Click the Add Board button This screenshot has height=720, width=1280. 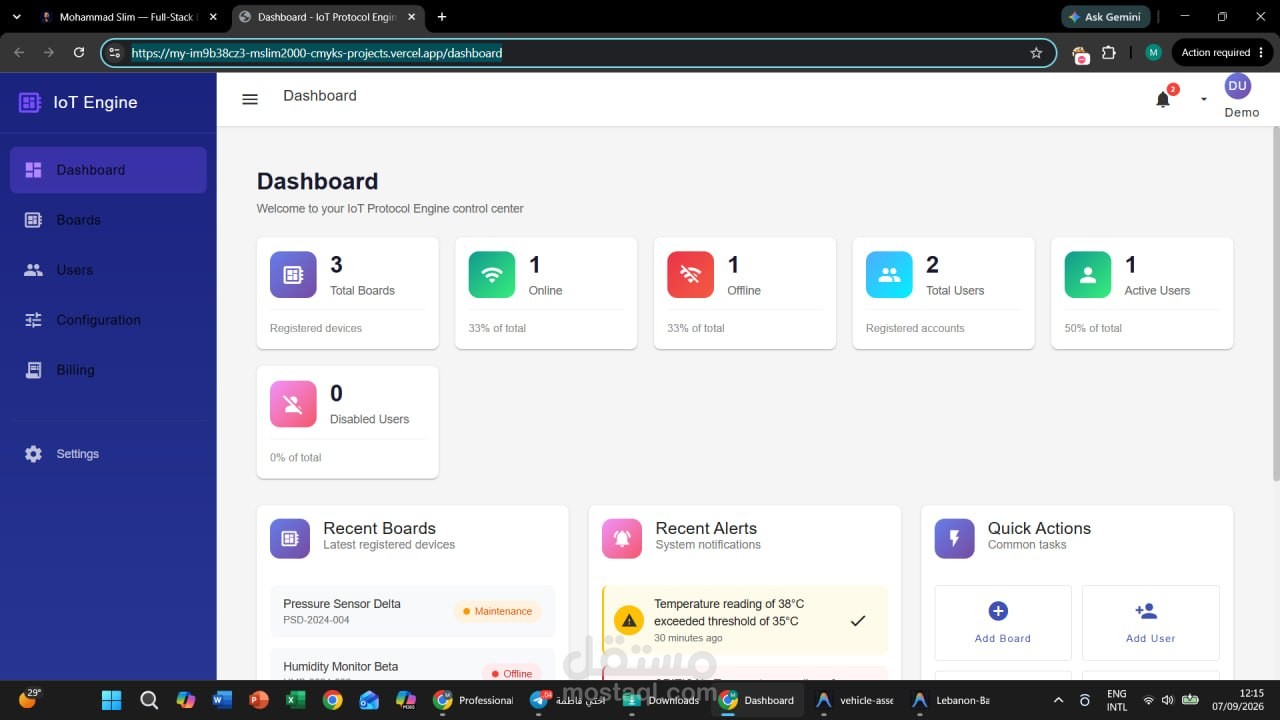click(x=1003, y=623)
